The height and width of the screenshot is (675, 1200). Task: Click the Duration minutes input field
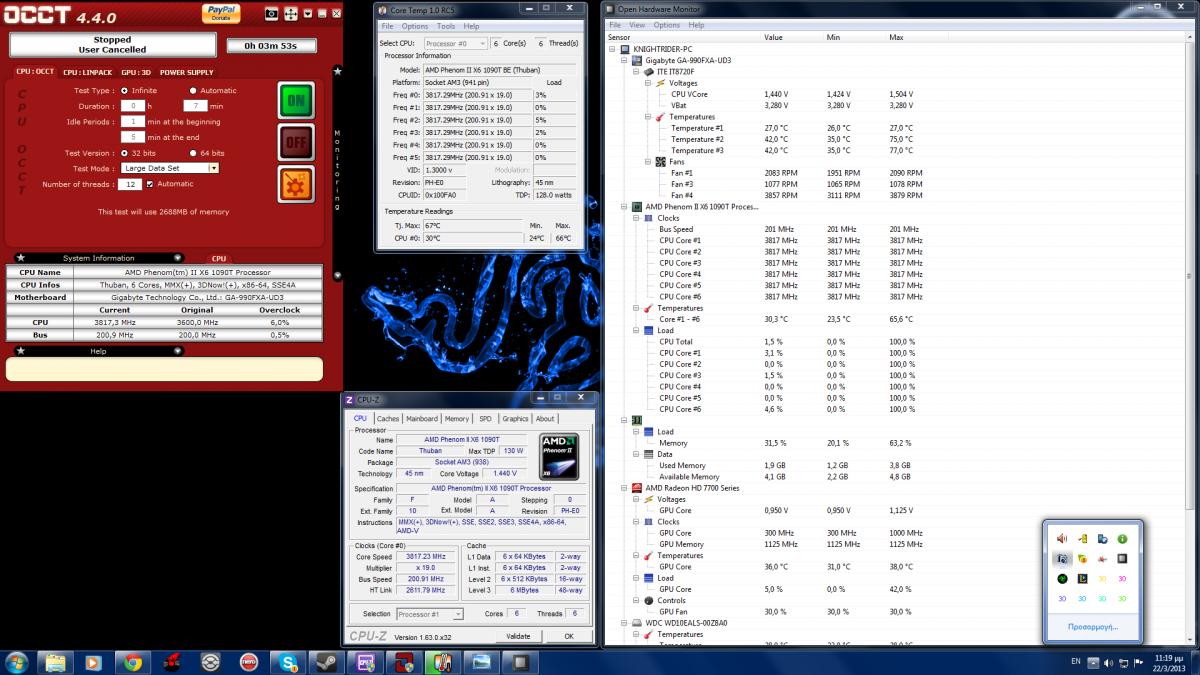click(x=195, y=105)
